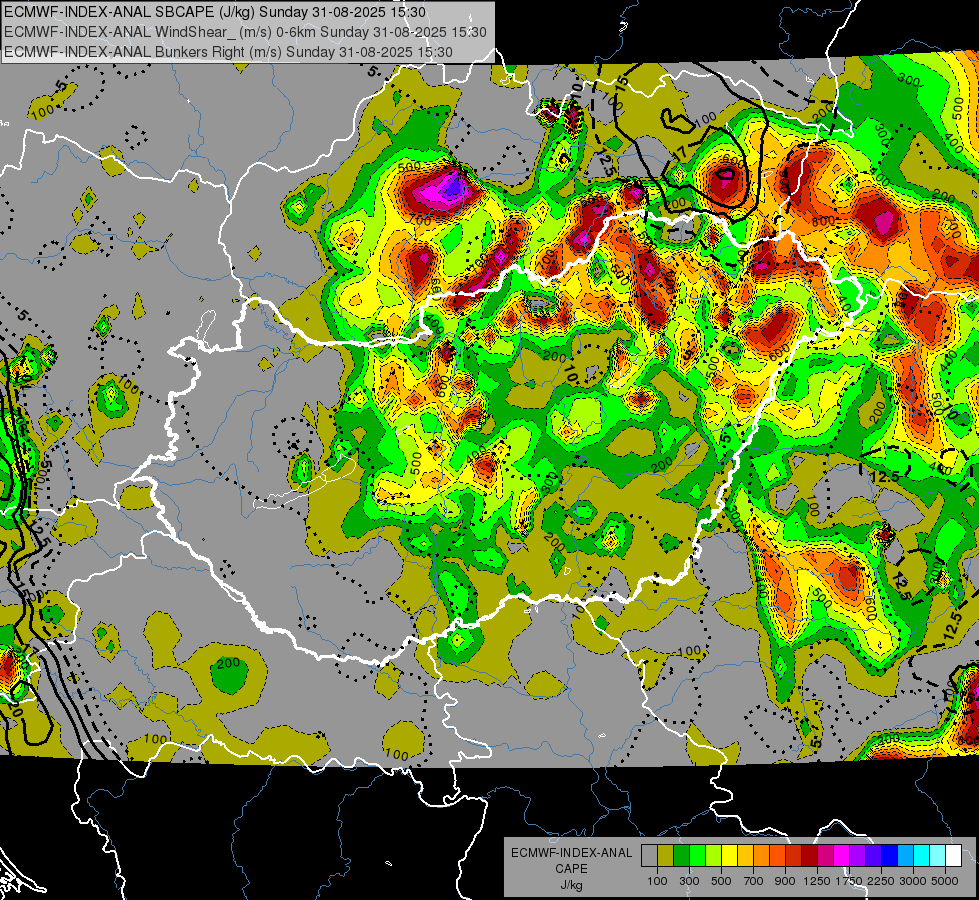Click the 1750 tick label in legend
This screenshot has height=900, width=979.
(x=849, y=881)
